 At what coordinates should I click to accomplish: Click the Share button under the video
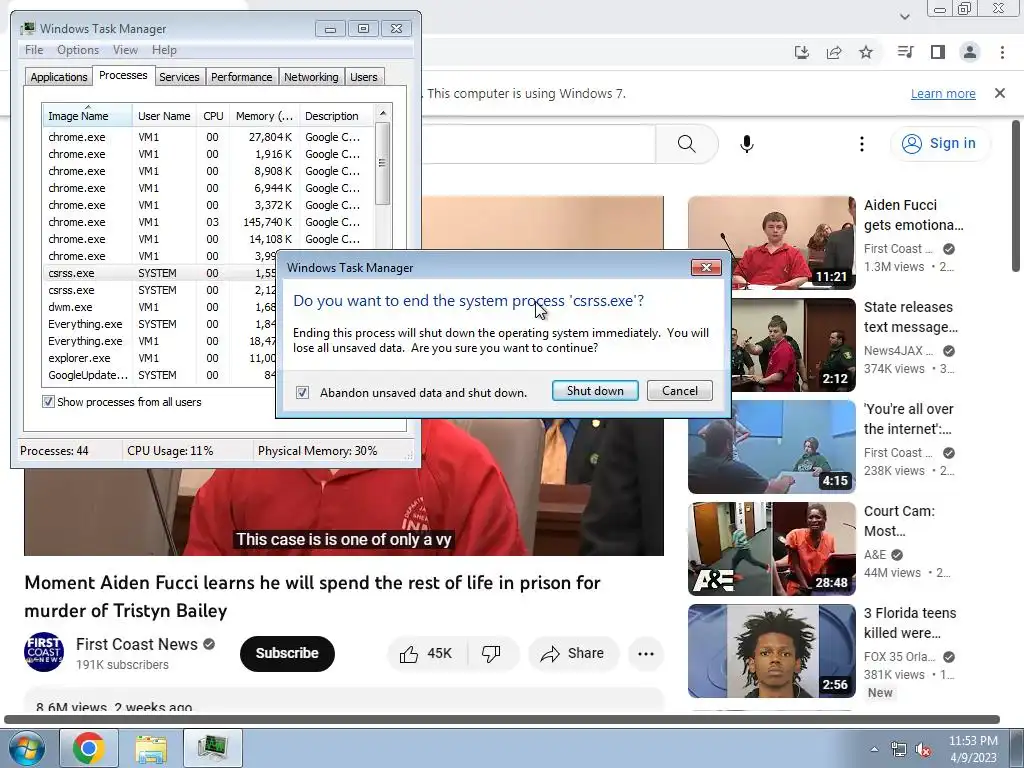point(573,653)
